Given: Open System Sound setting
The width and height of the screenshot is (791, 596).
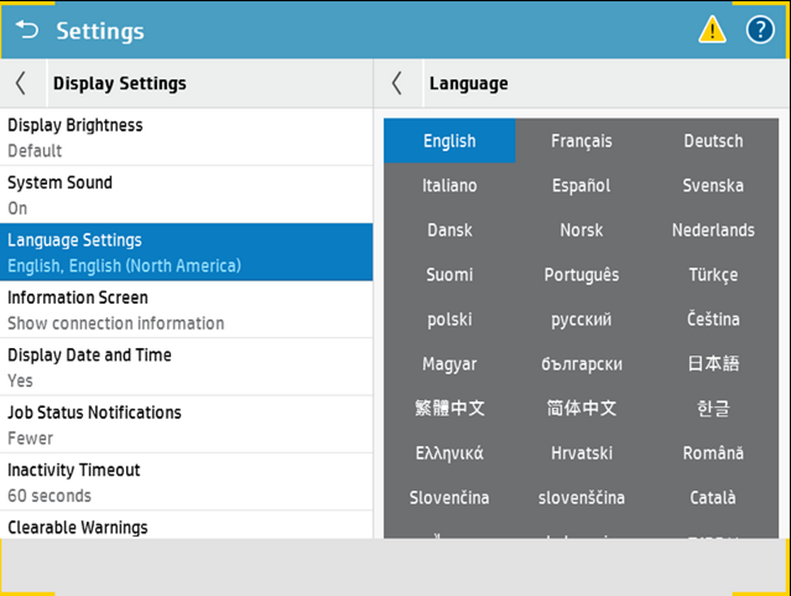Looking at the screenshot, I should click(186, 195).
